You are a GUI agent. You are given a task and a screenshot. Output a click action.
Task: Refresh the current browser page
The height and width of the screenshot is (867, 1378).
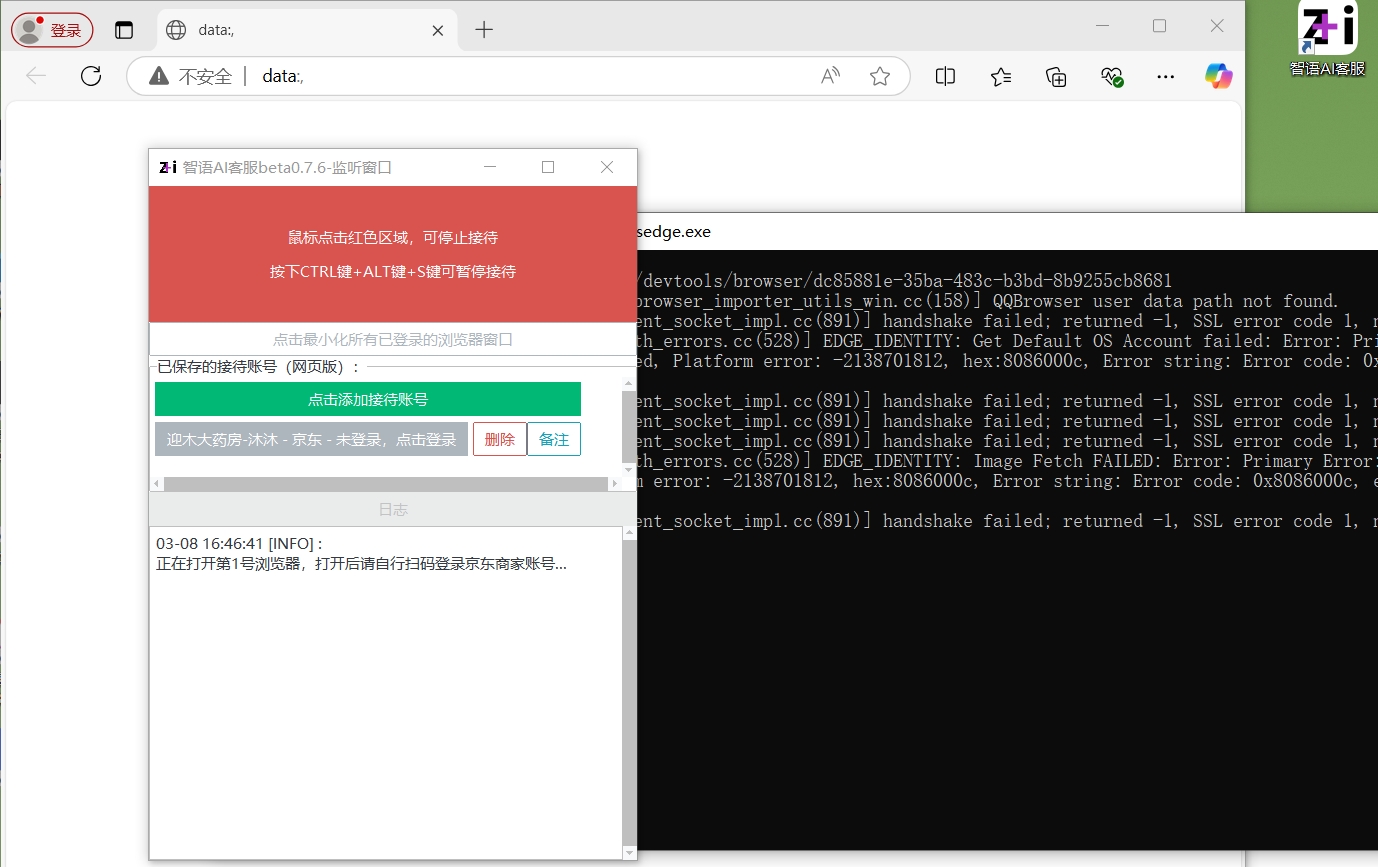(91, 76)
